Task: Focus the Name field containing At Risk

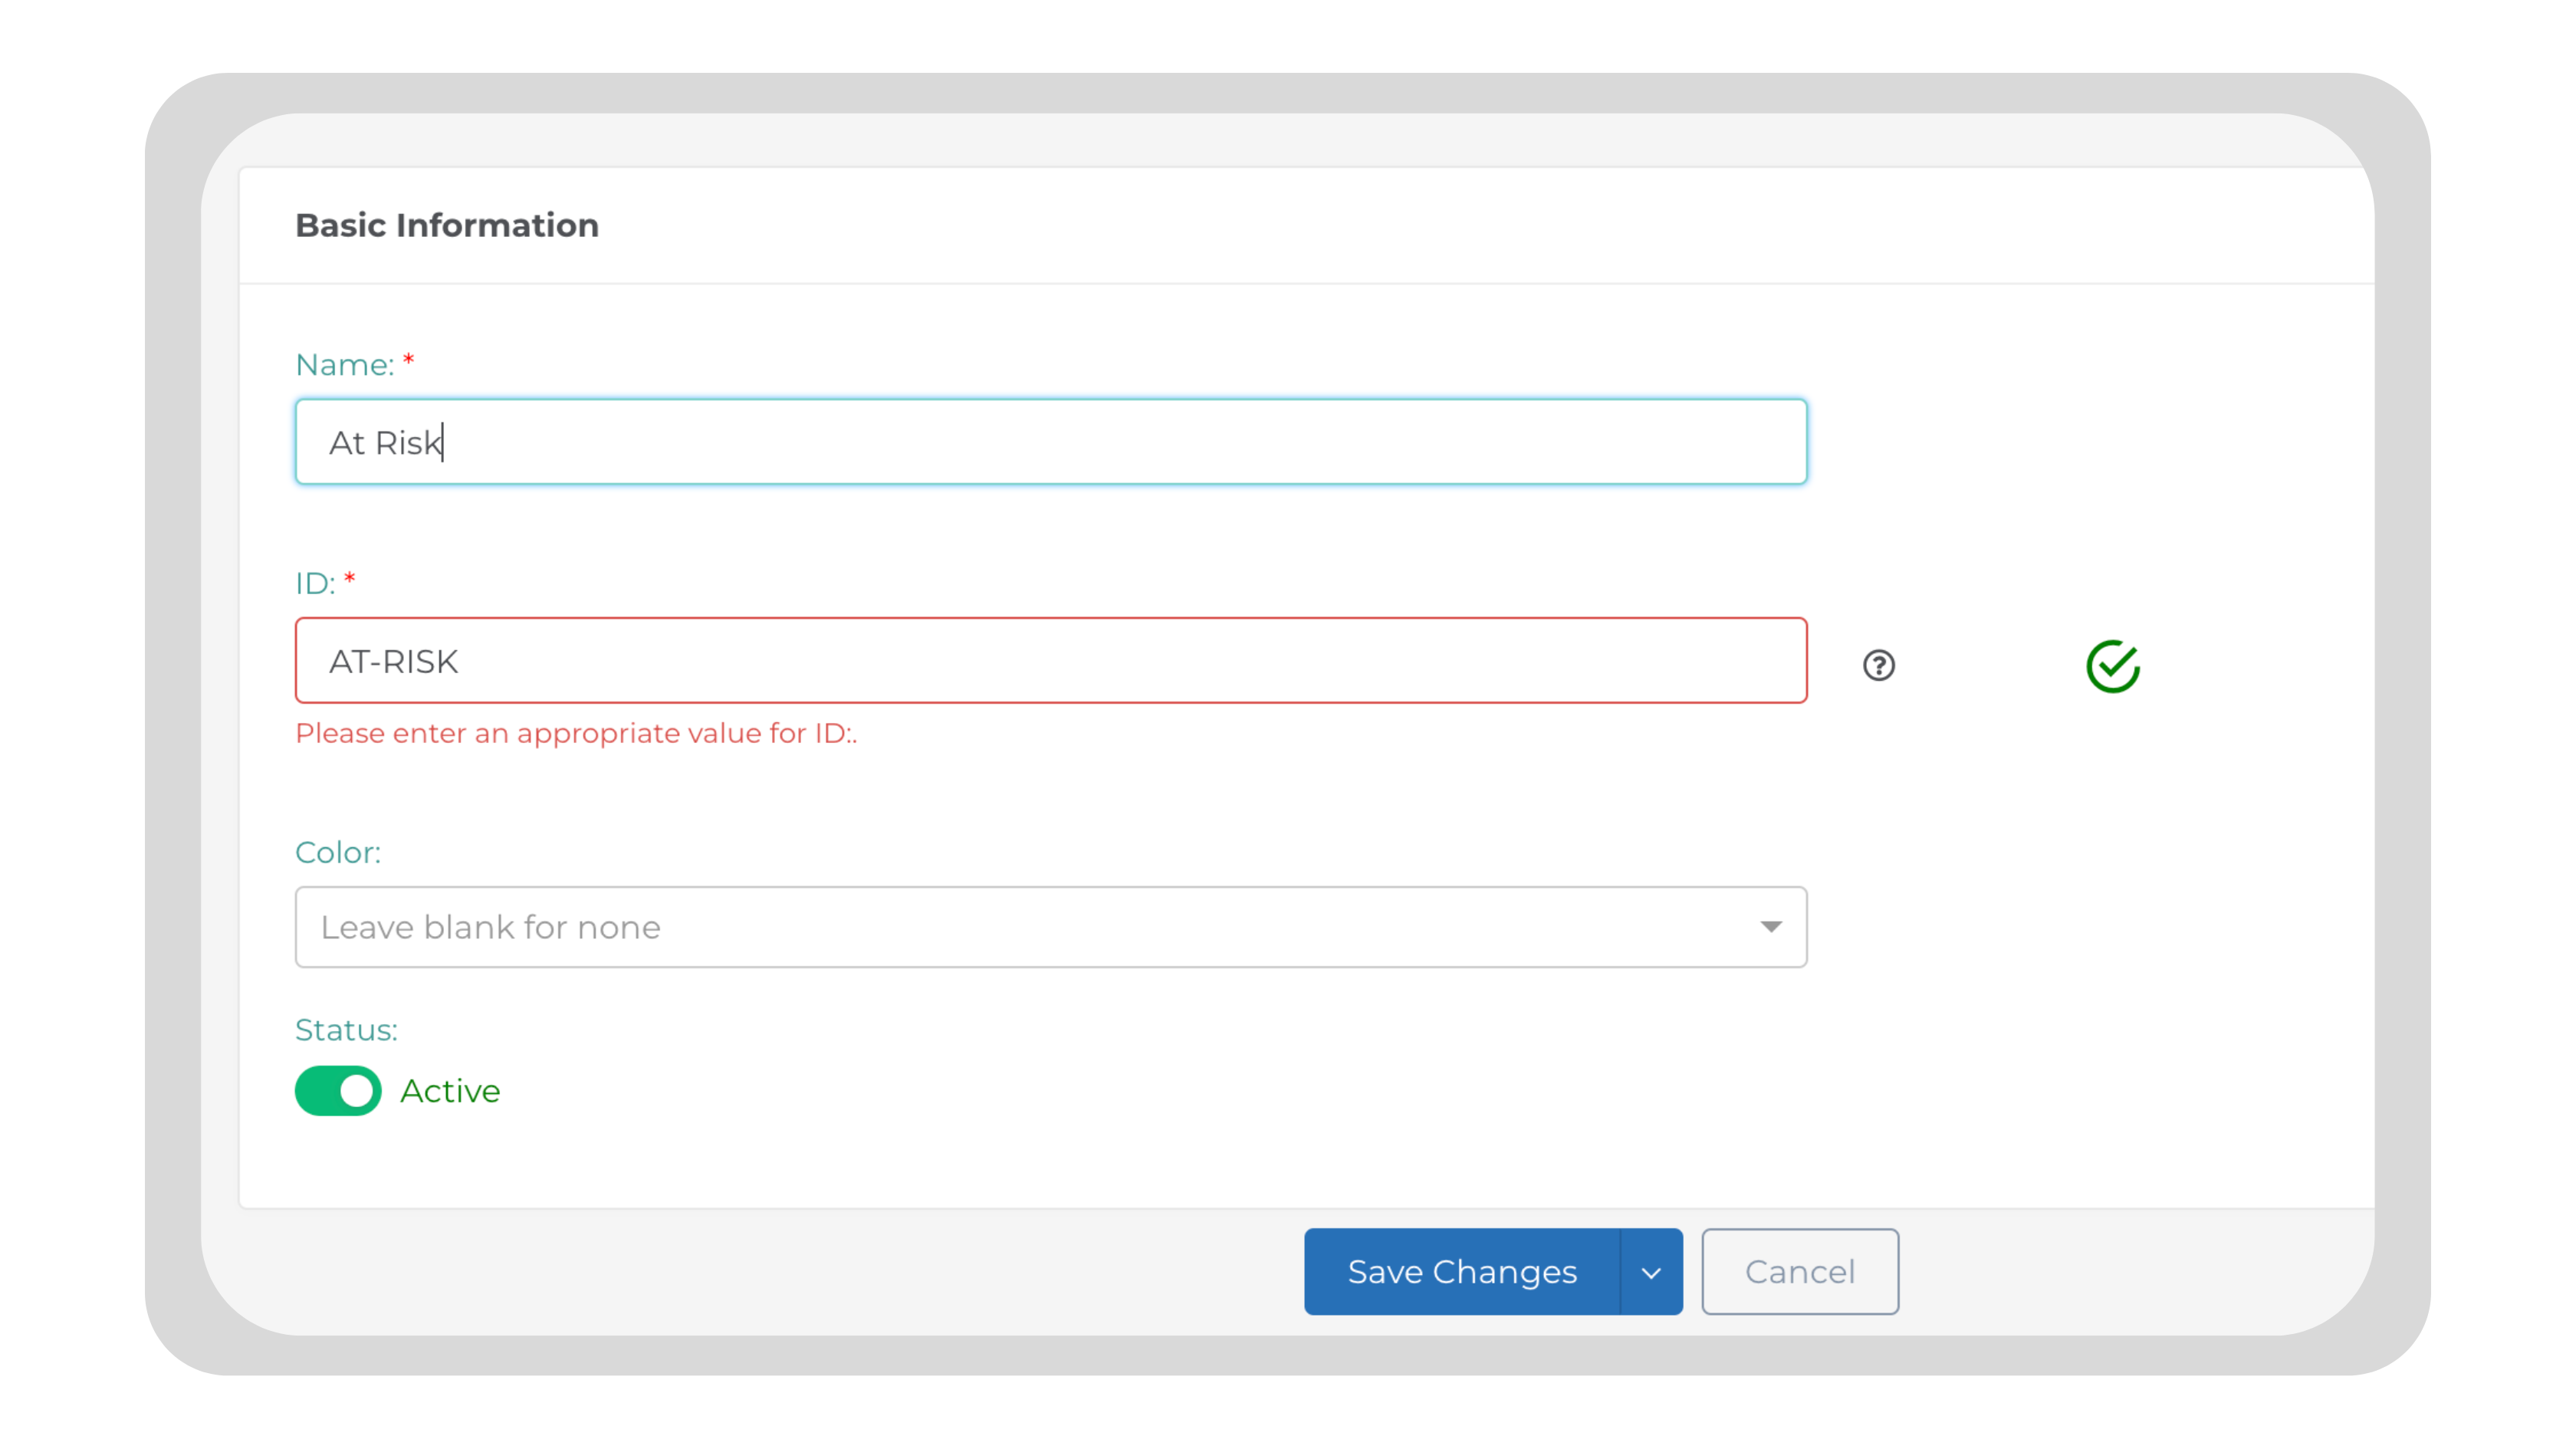Action: coord(1051,442)
